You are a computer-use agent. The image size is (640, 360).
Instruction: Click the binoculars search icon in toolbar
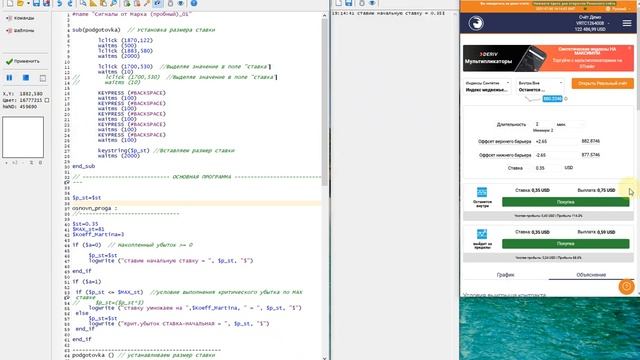click(113, 3)
